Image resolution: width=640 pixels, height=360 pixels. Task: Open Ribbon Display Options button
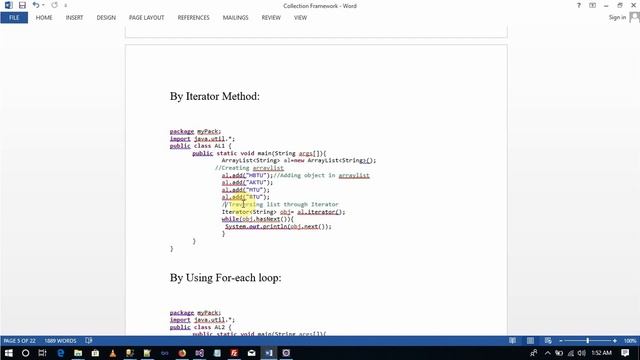(592, 5)
